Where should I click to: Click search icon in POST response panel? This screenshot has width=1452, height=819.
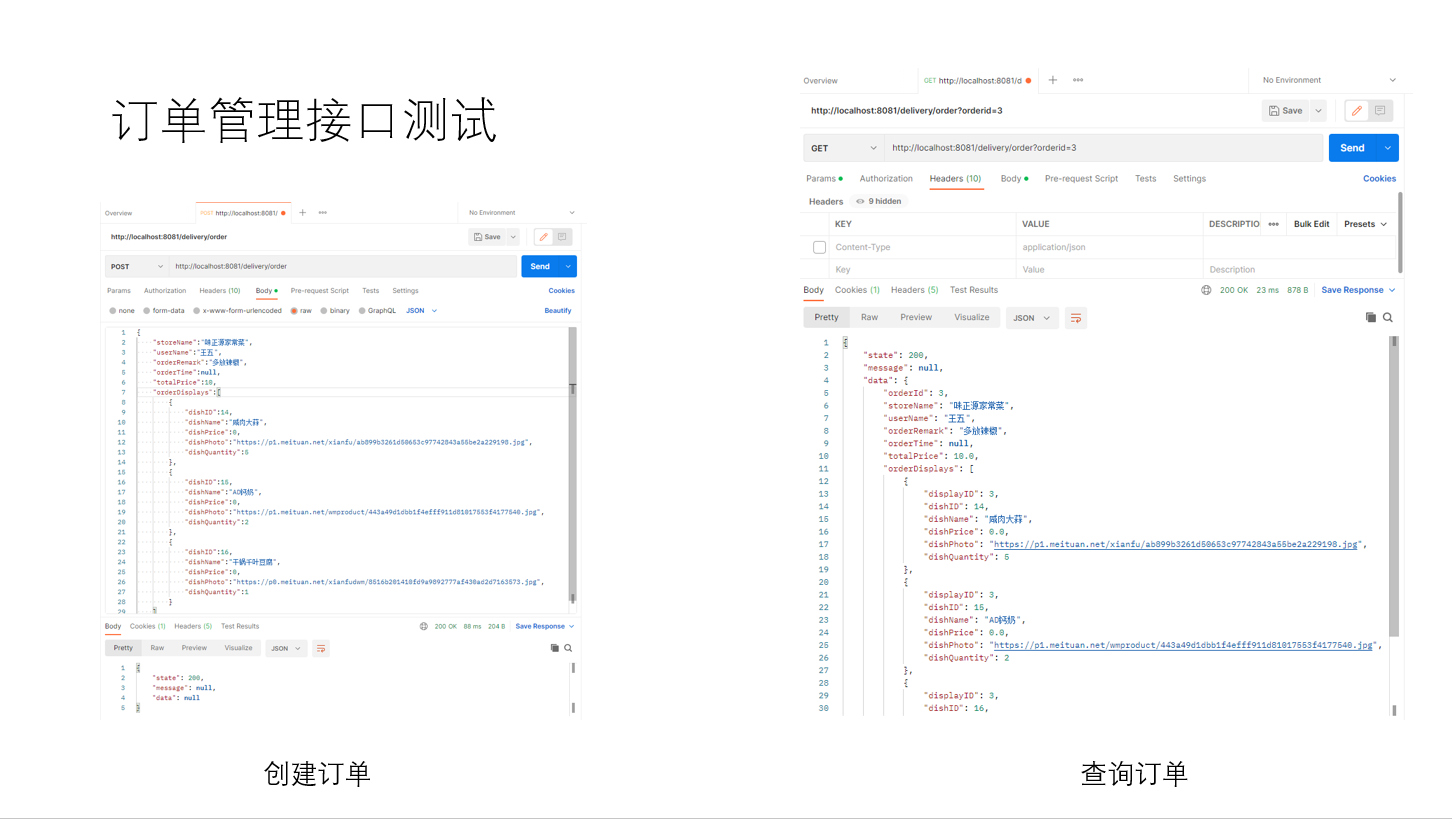coord(568,648)
